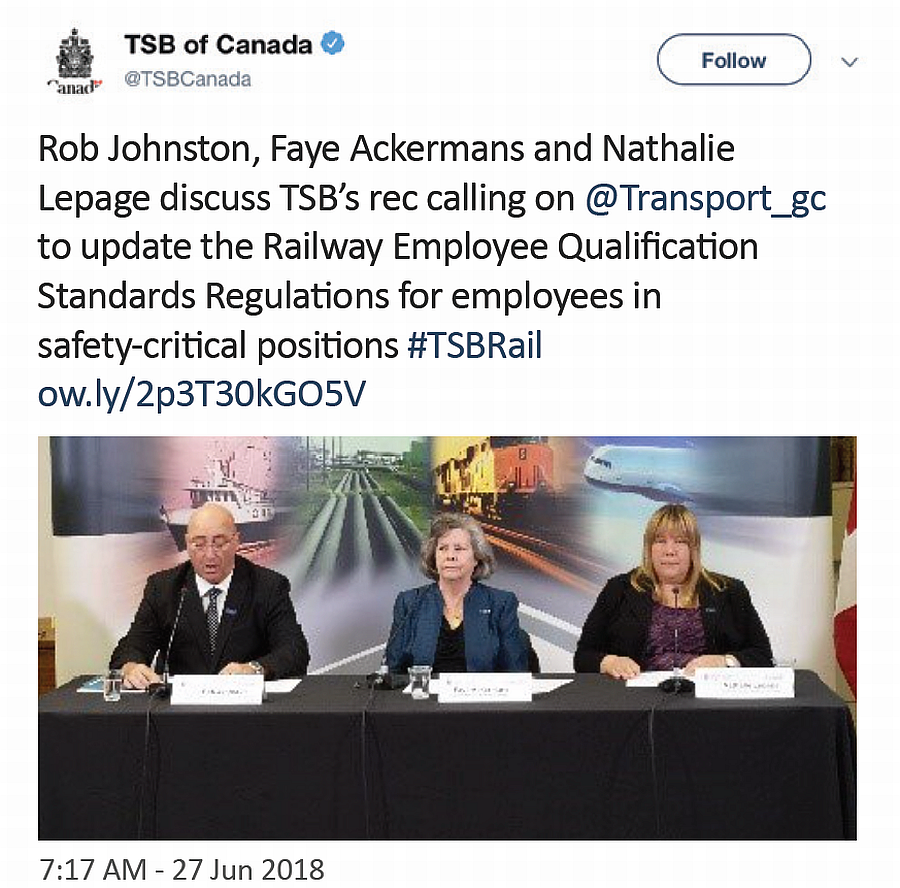Click the @TSBCanada handle
The width and height of the screenshot is (900, 888).
tap(187, 78)
